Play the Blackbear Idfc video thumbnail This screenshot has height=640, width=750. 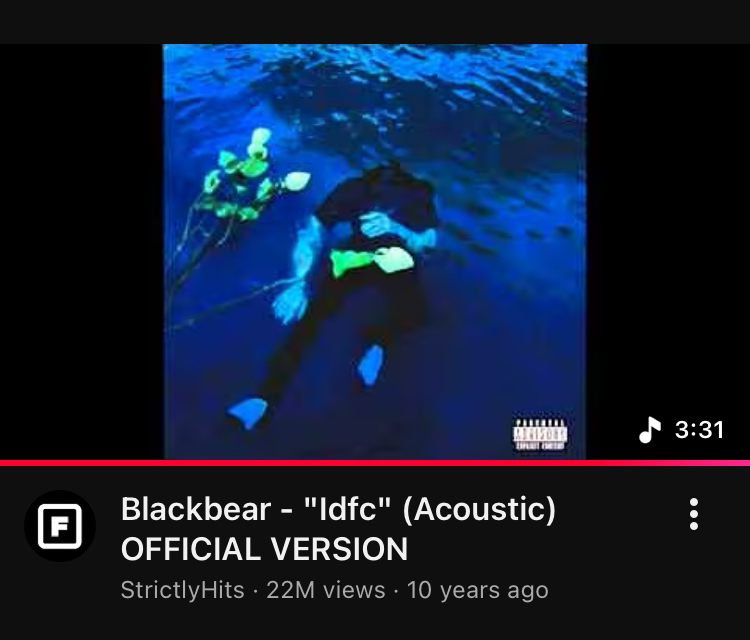(x=375, y=252)
